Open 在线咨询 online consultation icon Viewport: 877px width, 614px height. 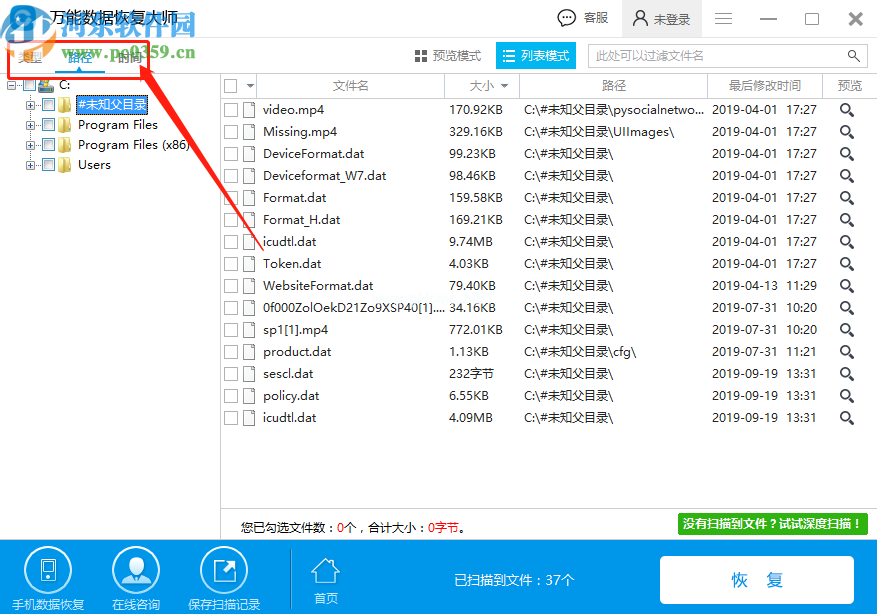[136, 571]
